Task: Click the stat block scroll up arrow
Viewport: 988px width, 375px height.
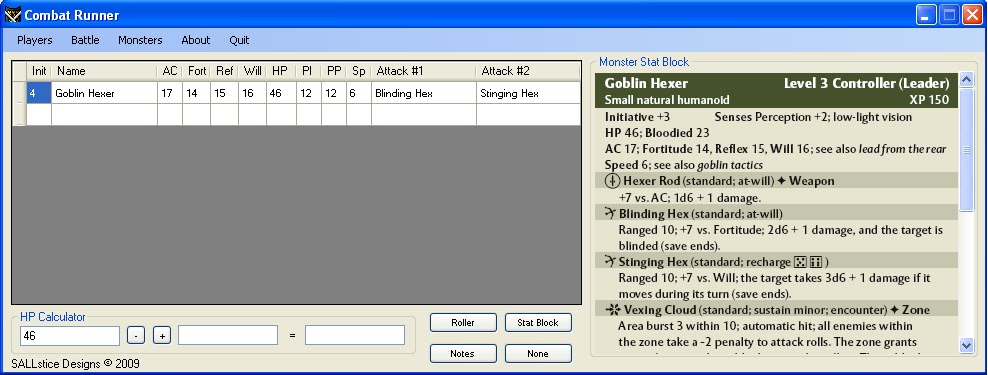Action: 967,79
